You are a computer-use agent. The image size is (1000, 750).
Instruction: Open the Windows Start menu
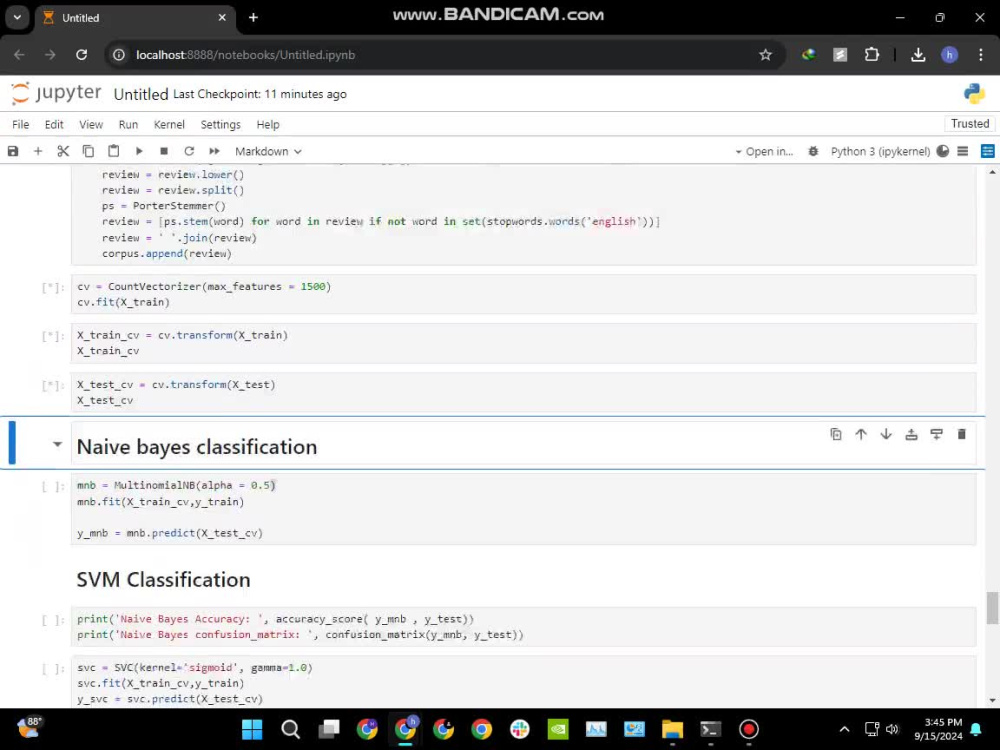click(x=252, y=729)
